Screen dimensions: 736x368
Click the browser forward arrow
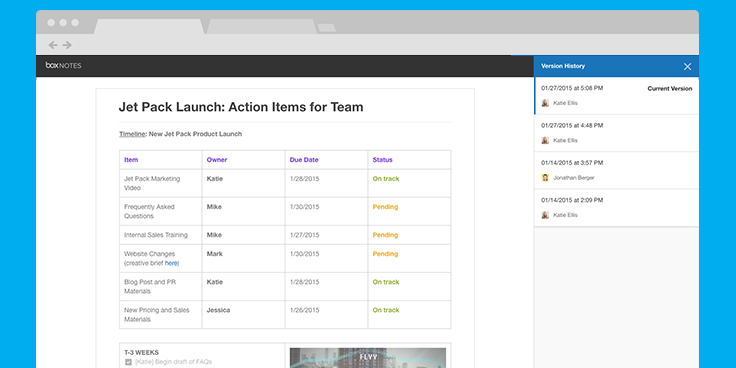click(67, 45)
